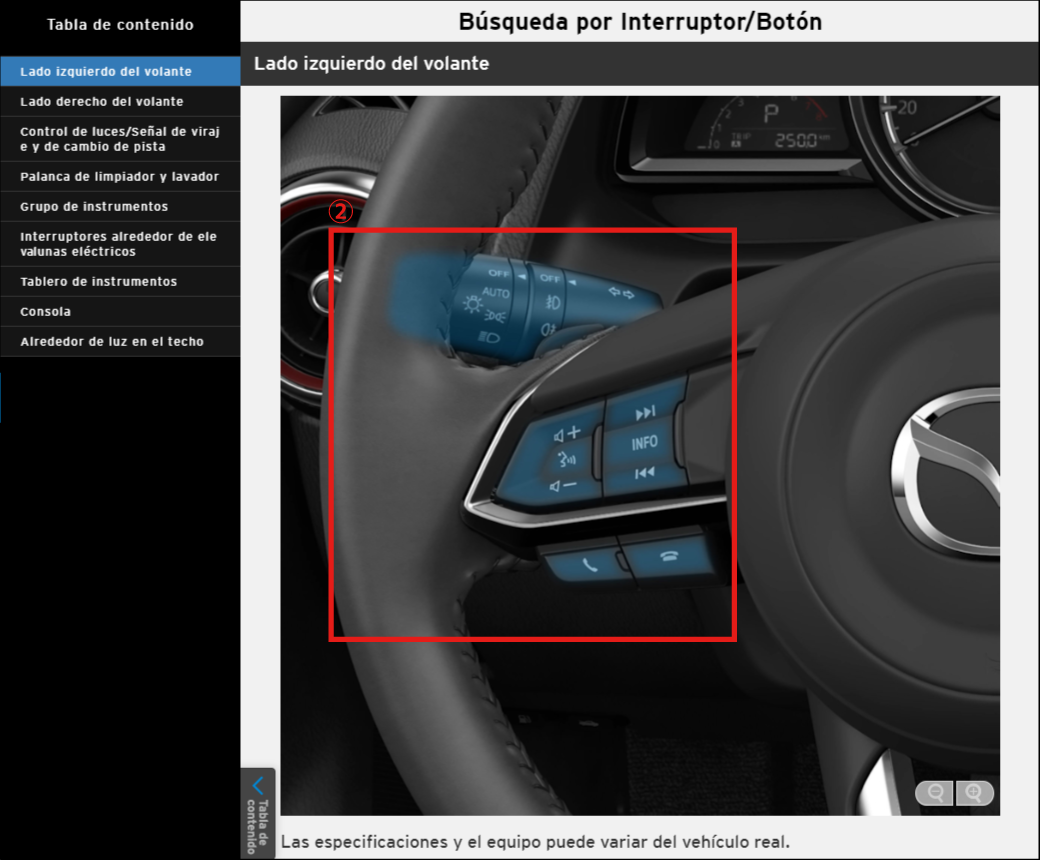Click the phone pick-up call button
Screen dimensions: 1040x860
(588, 564)
